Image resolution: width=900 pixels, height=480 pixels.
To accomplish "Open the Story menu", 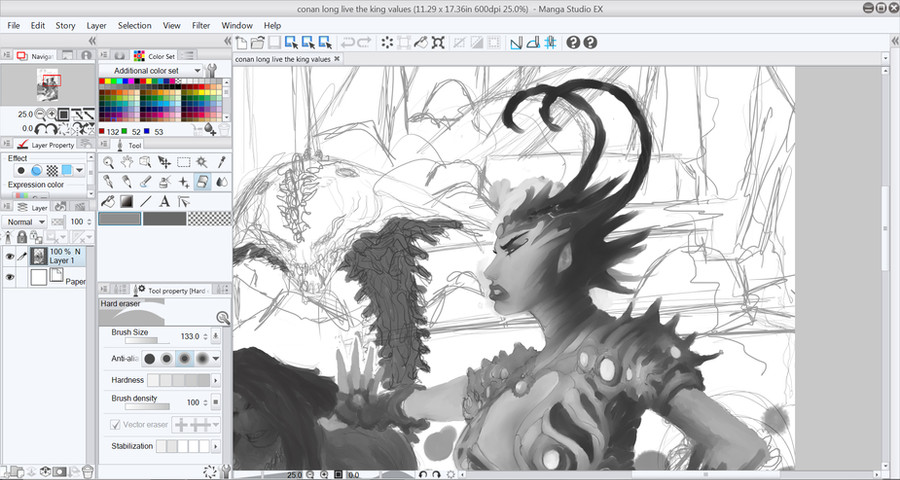I will click(65, 25).
